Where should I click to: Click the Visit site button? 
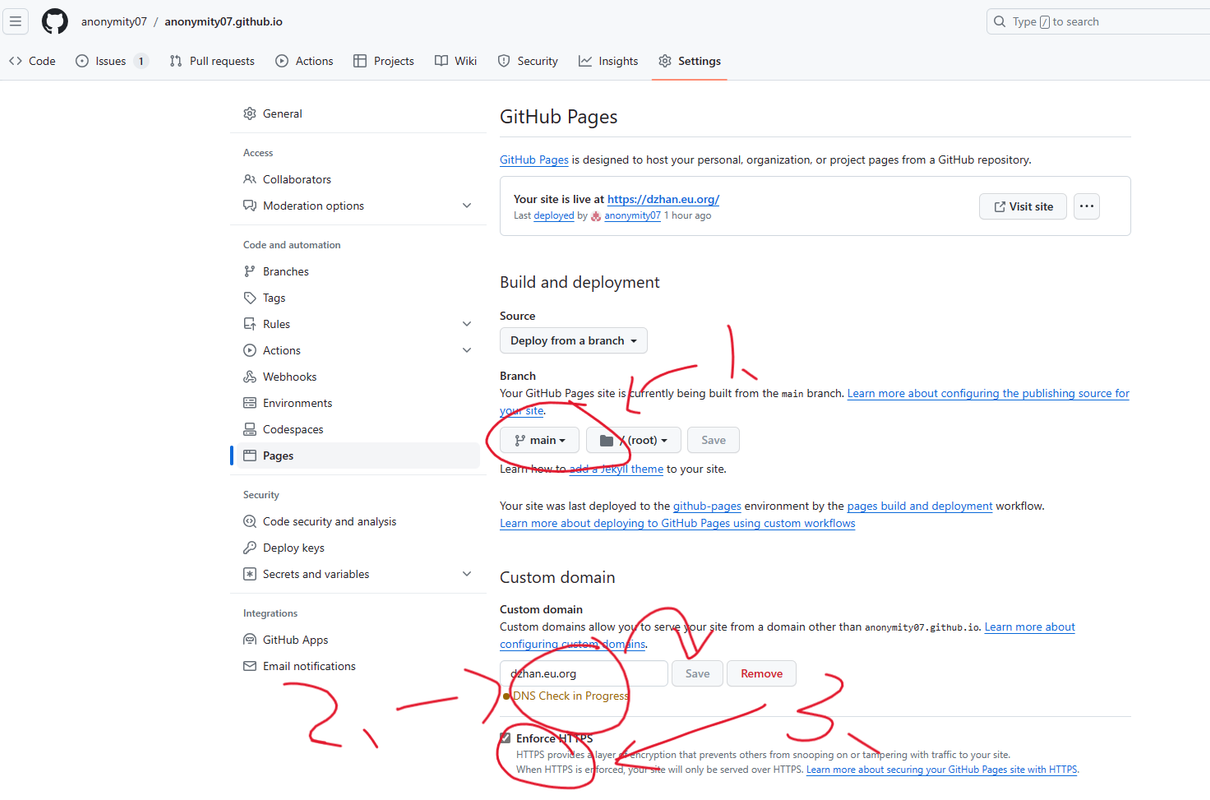coord(1023,207)
